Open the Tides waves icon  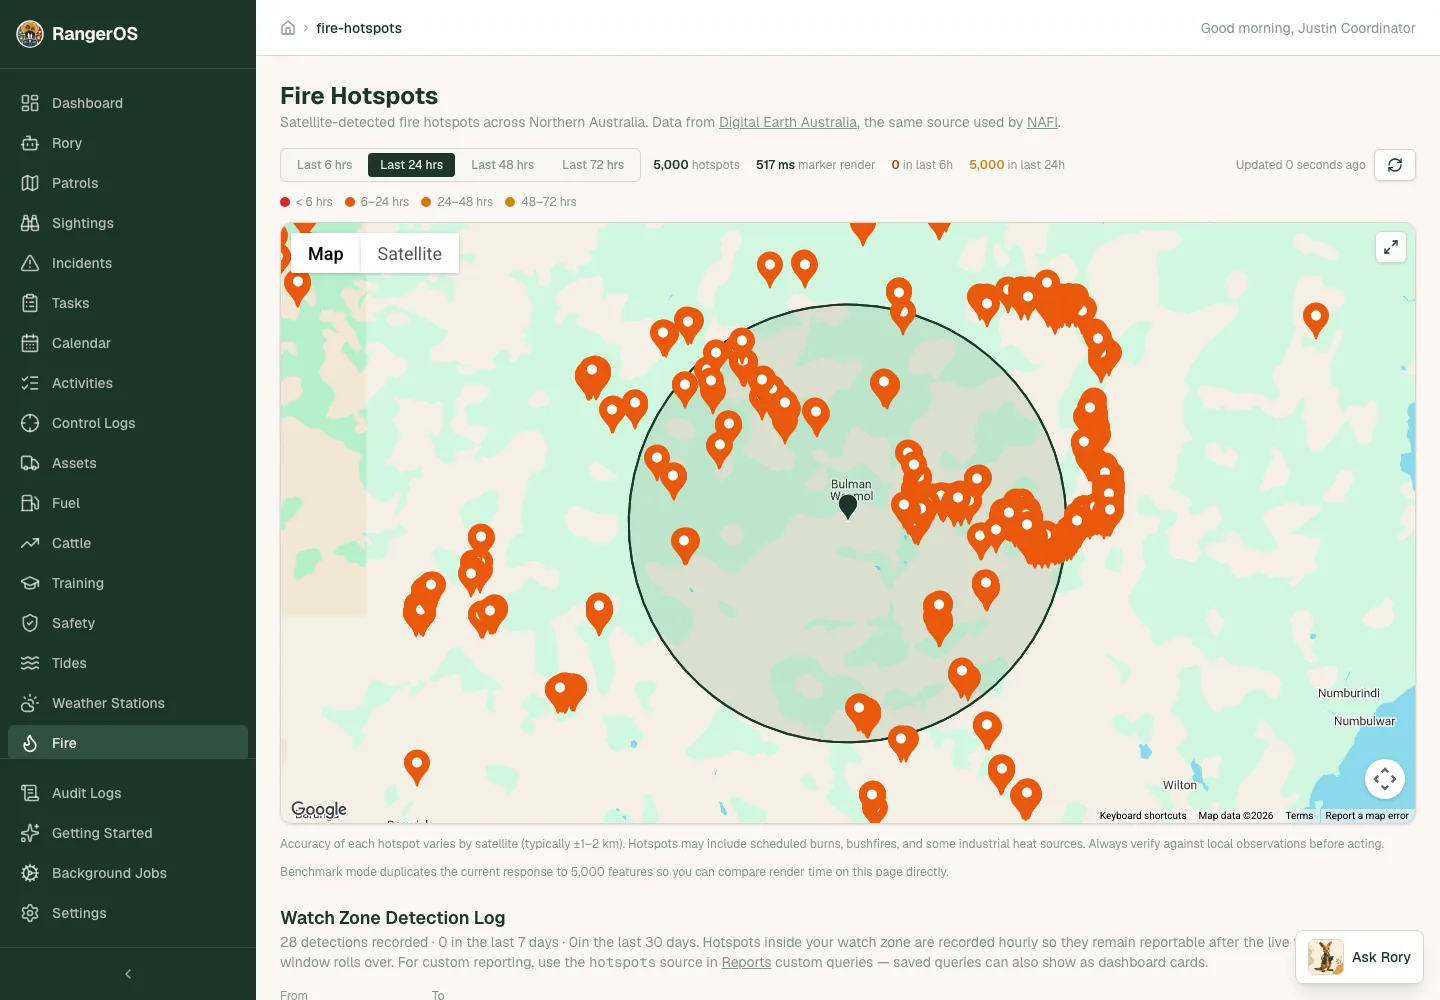coord(30,663)
